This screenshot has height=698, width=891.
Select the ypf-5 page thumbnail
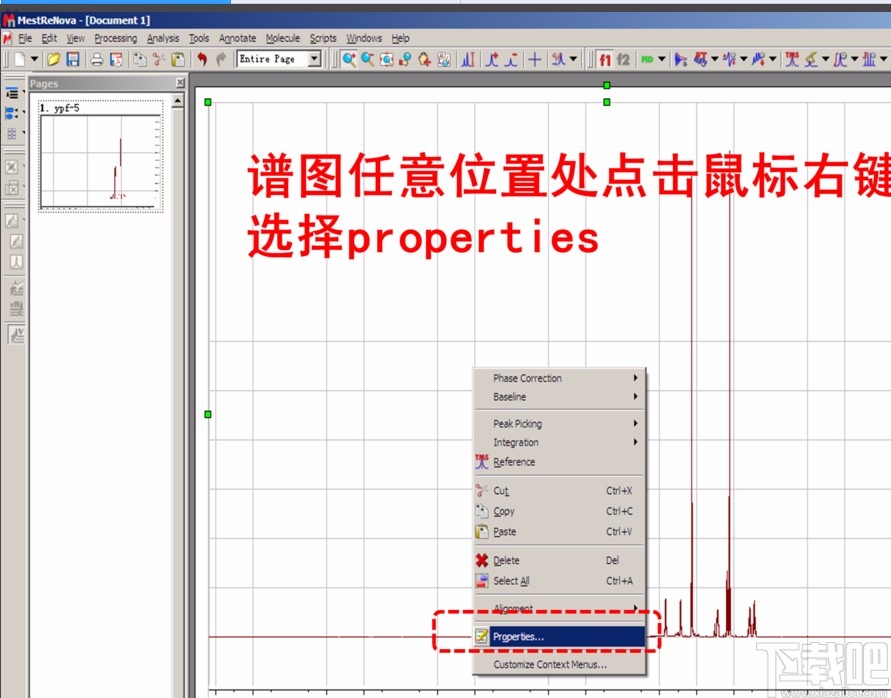[x=101, y=156]
